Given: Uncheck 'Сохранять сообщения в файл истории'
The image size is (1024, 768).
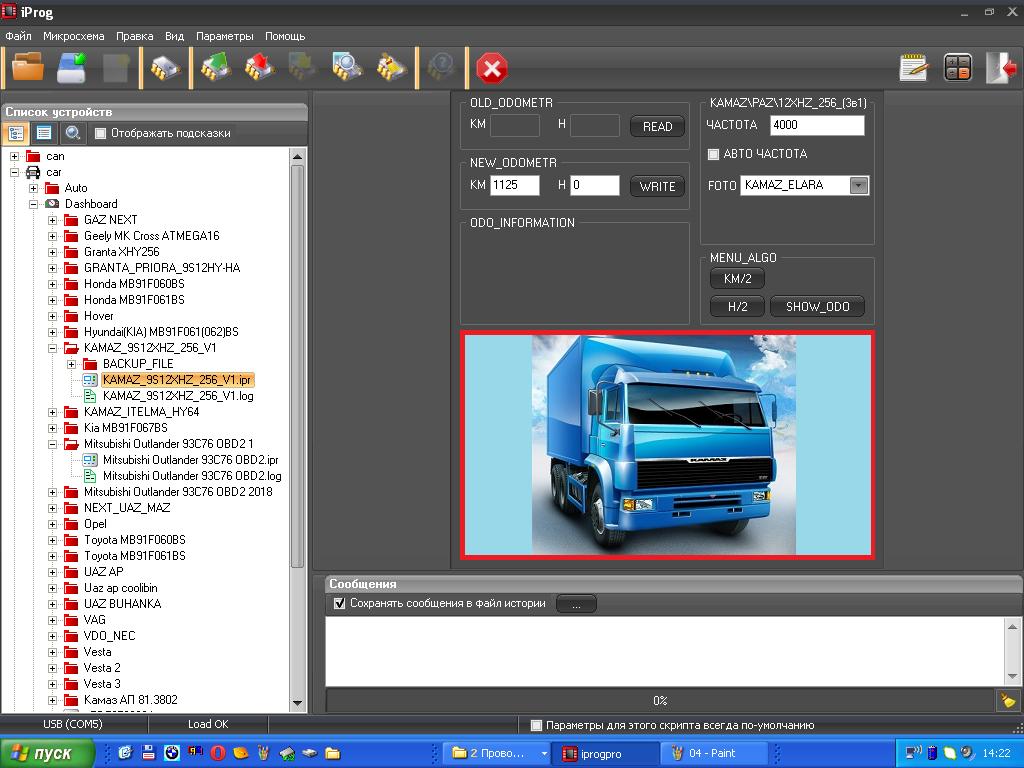Looking at the screenshot, I should pos(340,603).
